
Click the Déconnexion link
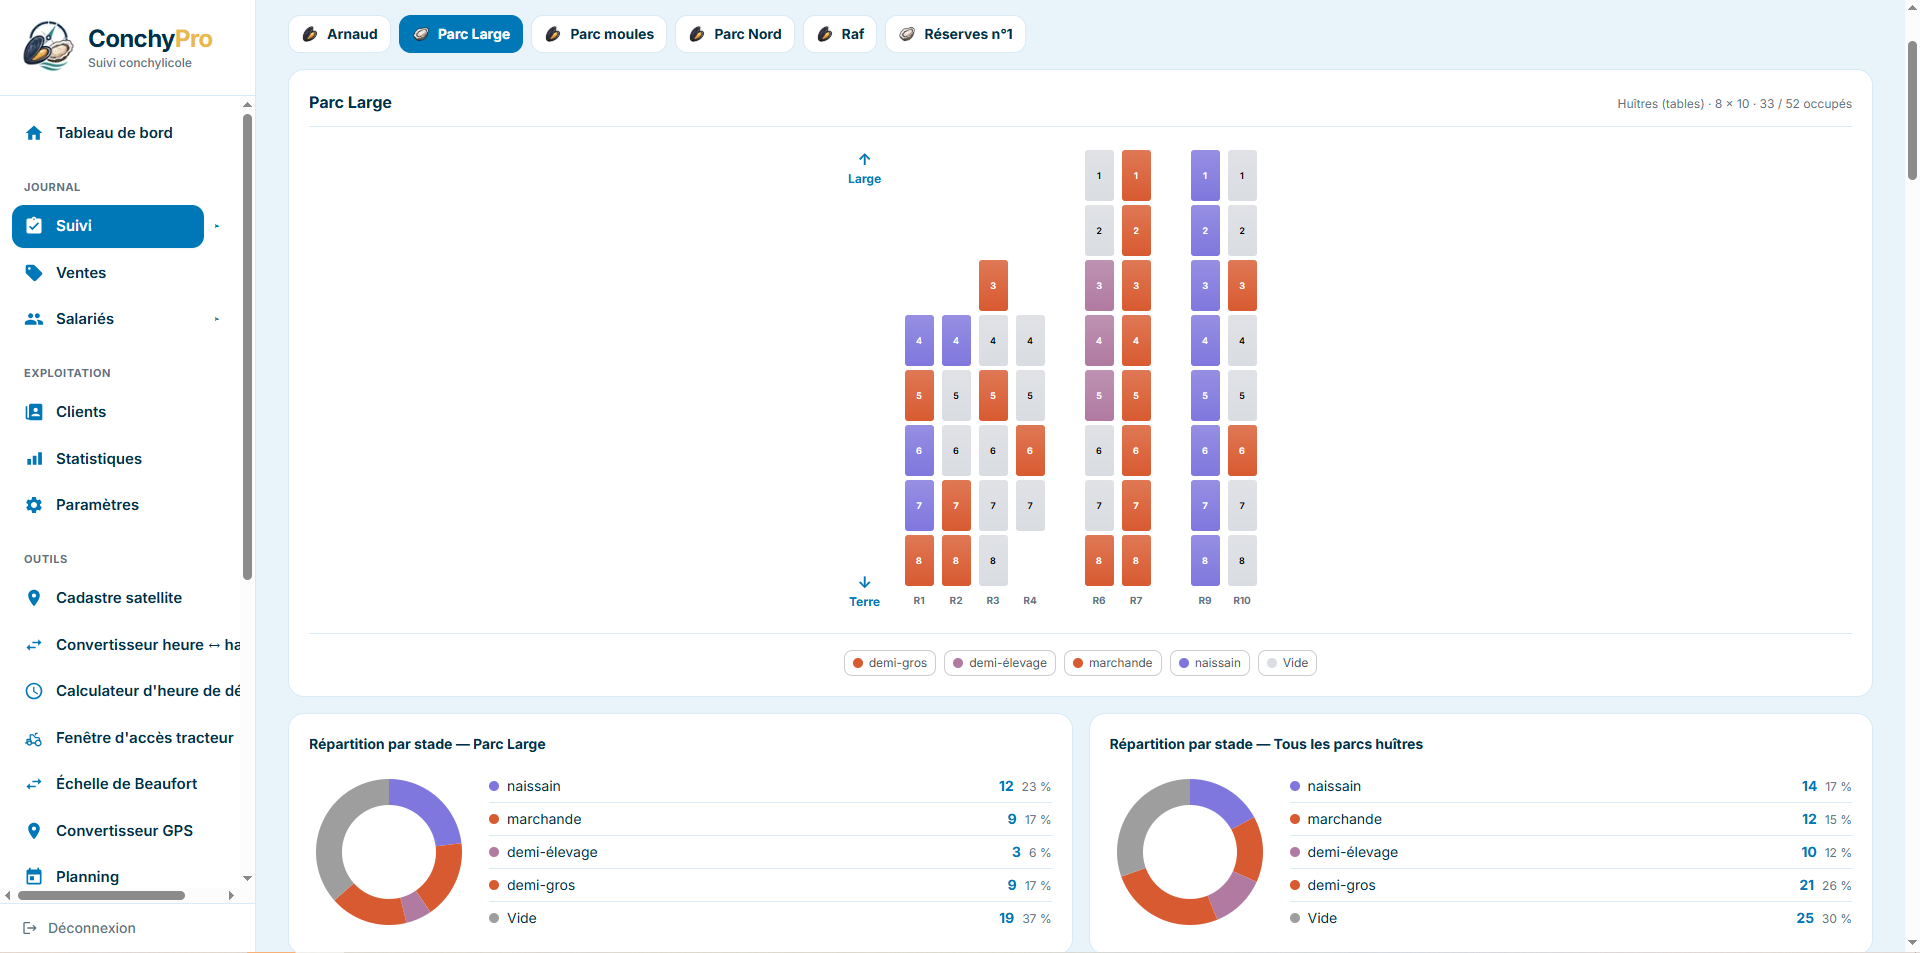(x=80, y=928)
